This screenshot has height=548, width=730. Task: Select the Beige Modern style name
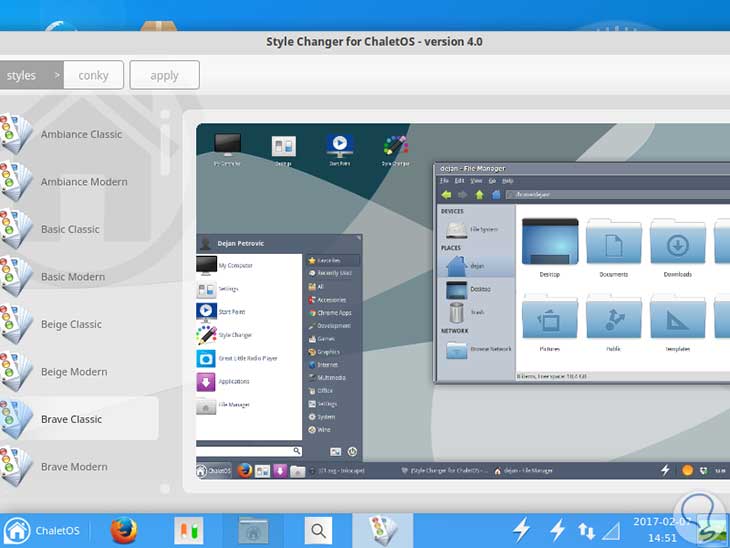pos(74,372)
